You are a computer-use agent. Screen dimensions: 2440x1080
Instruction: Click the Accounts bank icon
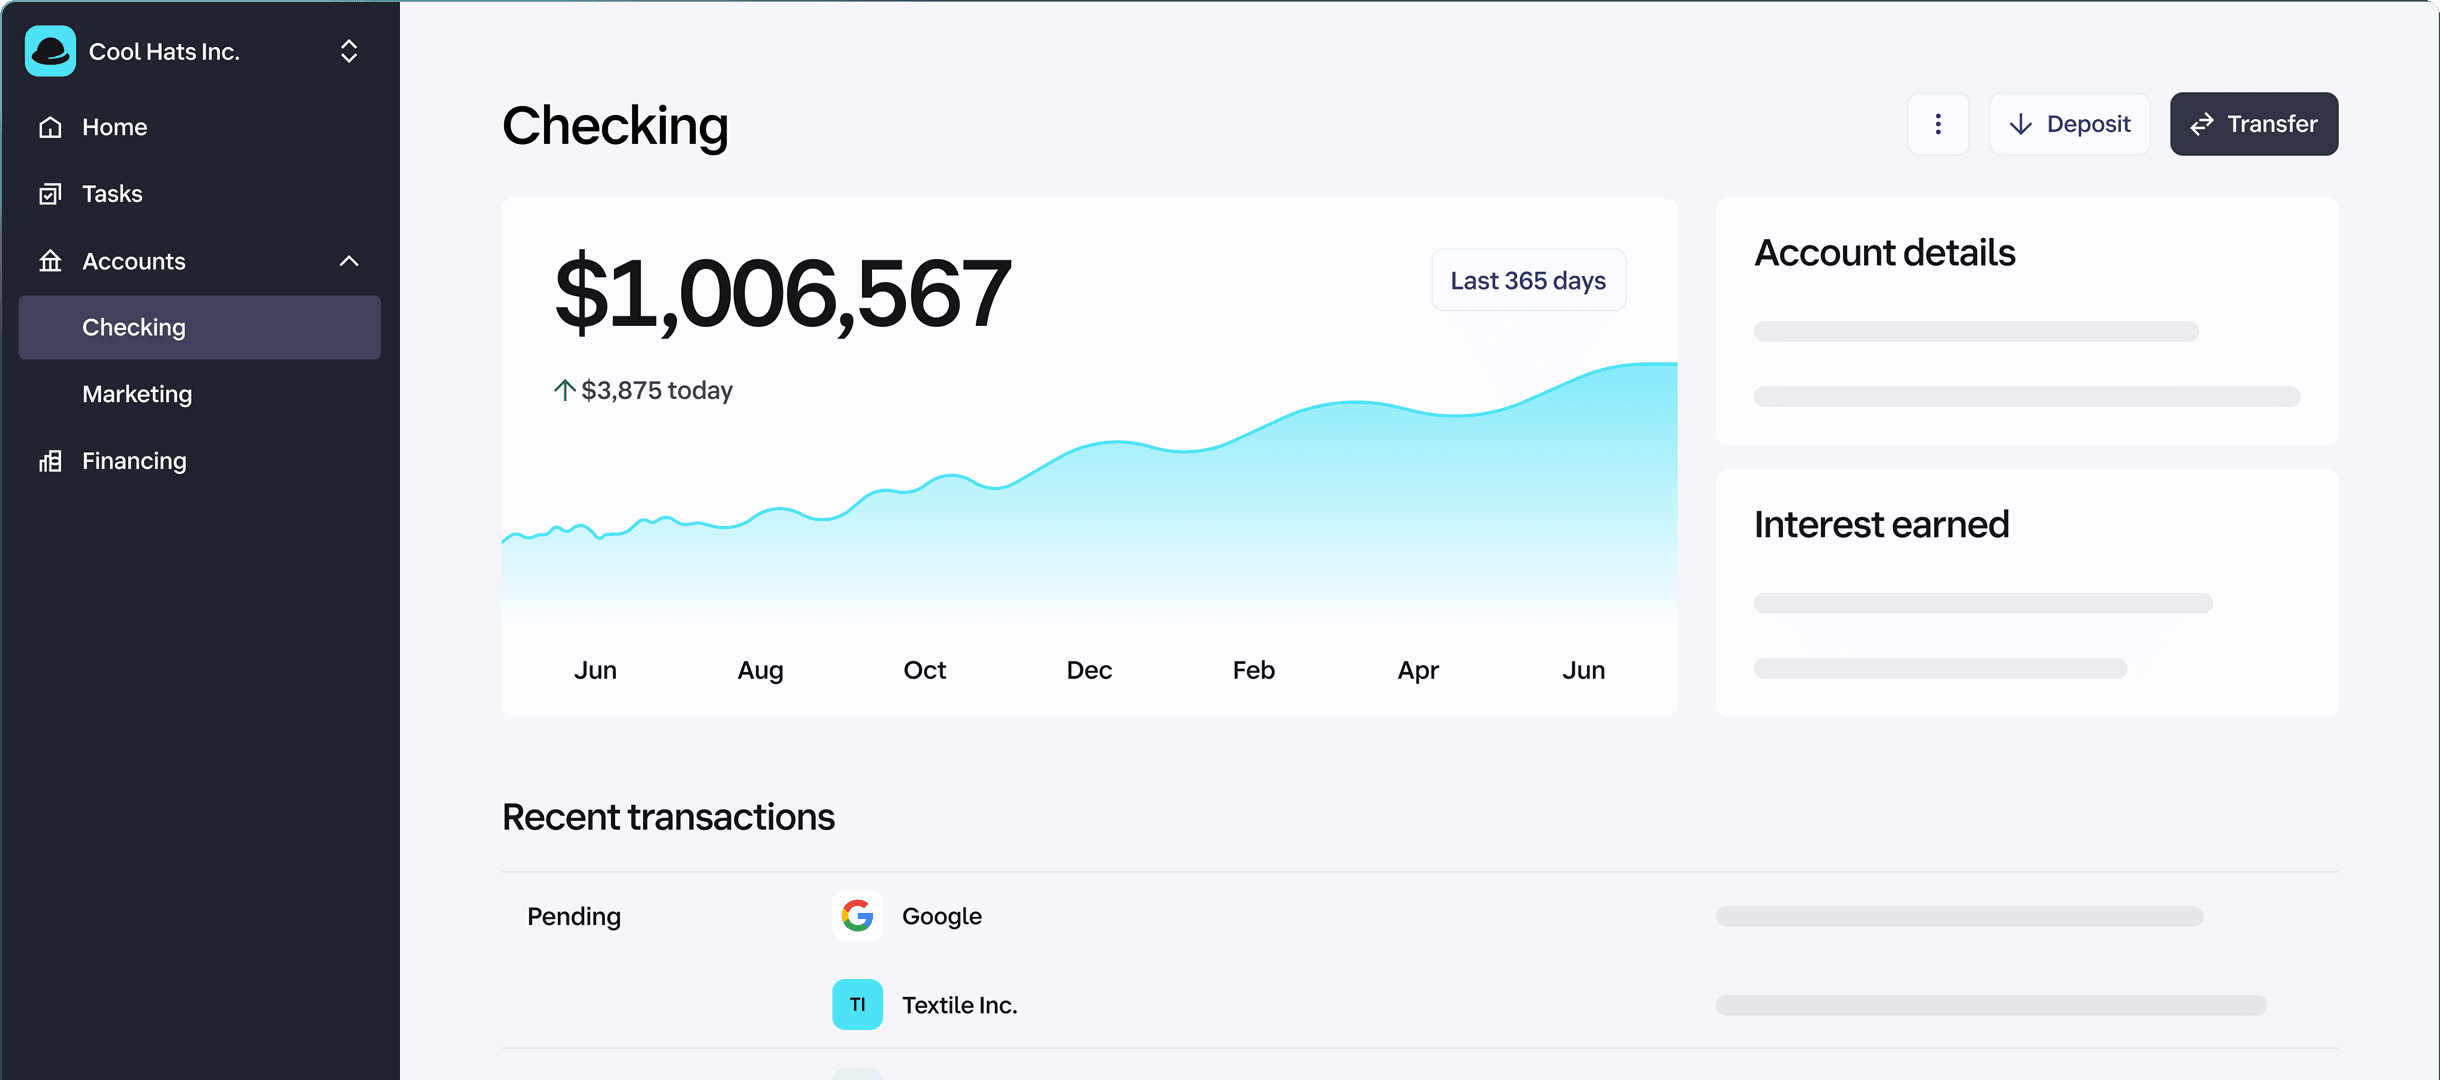[x=50, y=261]
